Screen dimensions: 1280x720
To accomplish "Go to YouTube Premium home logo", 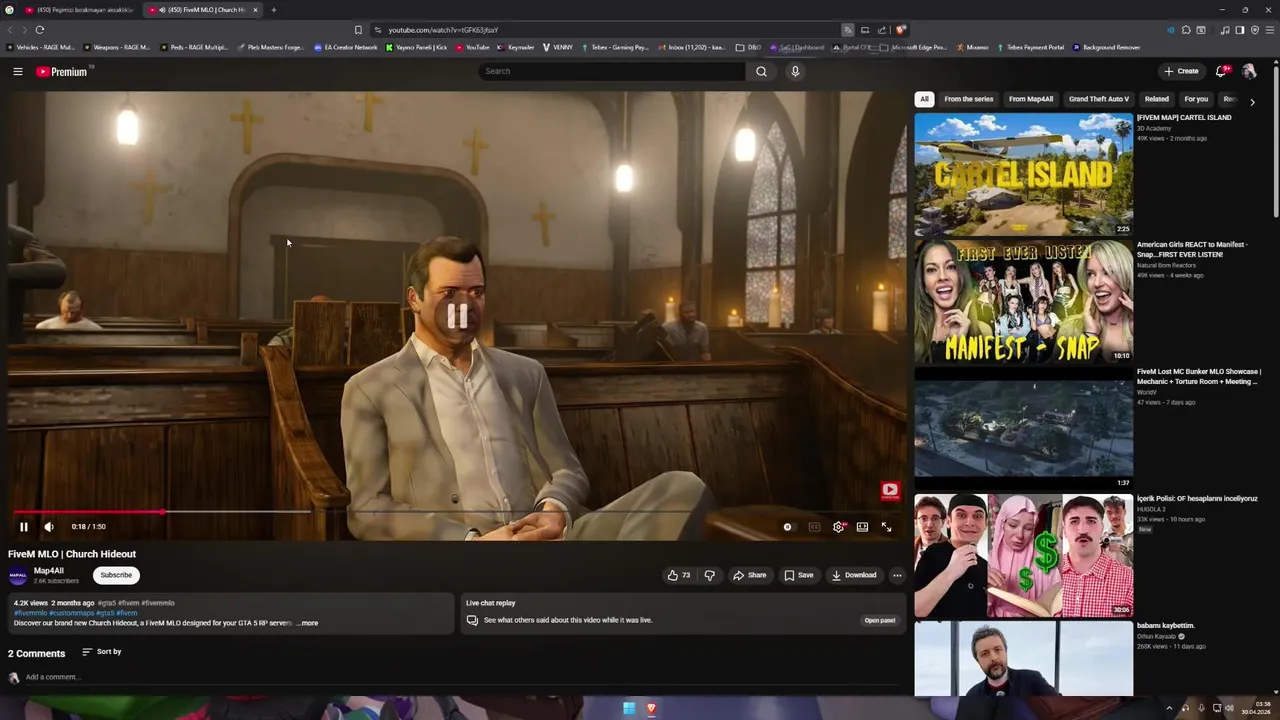I will (64, 71).
